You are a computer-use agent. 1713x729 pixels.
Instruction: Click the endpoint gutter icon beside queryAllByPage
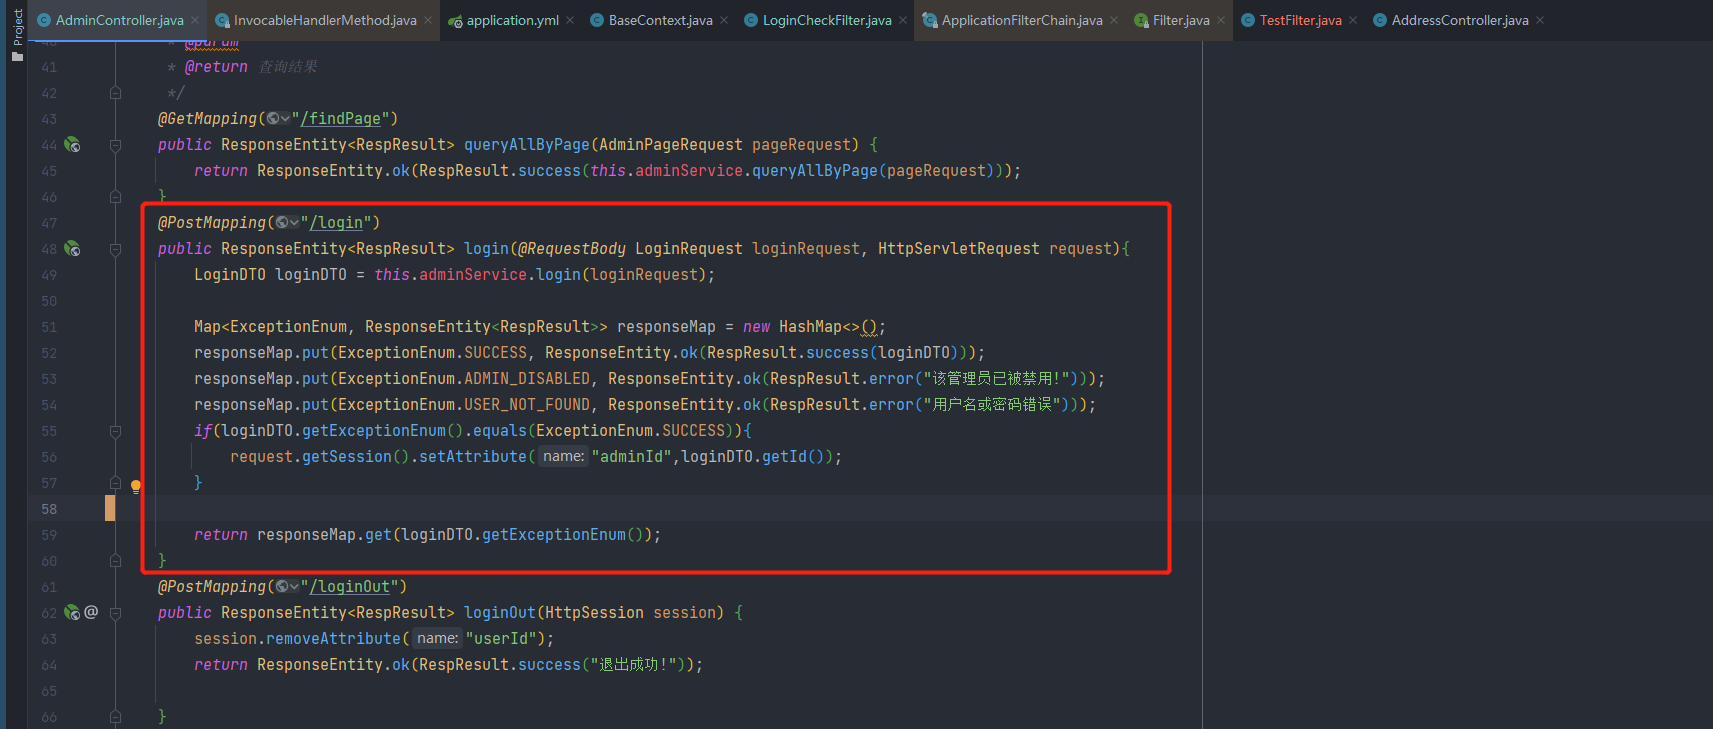72,145
